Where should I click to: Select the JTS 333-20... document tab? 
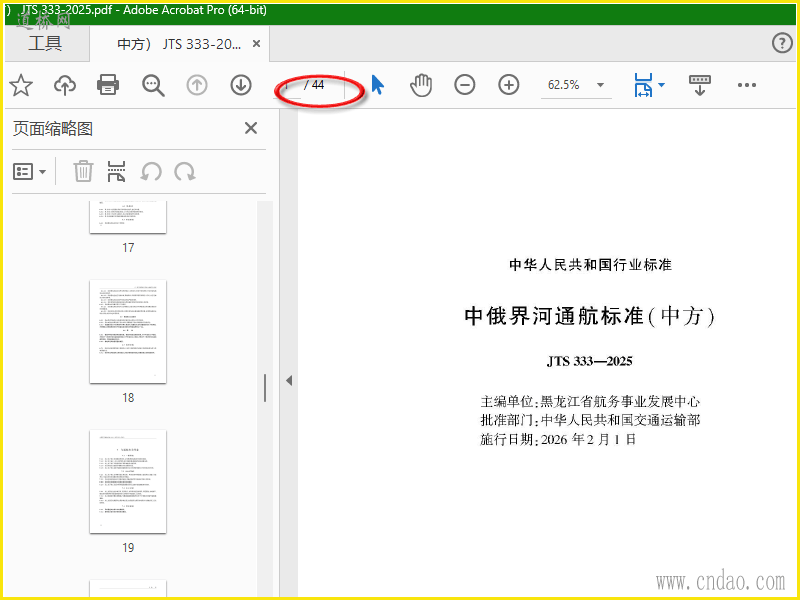[179, 44]
